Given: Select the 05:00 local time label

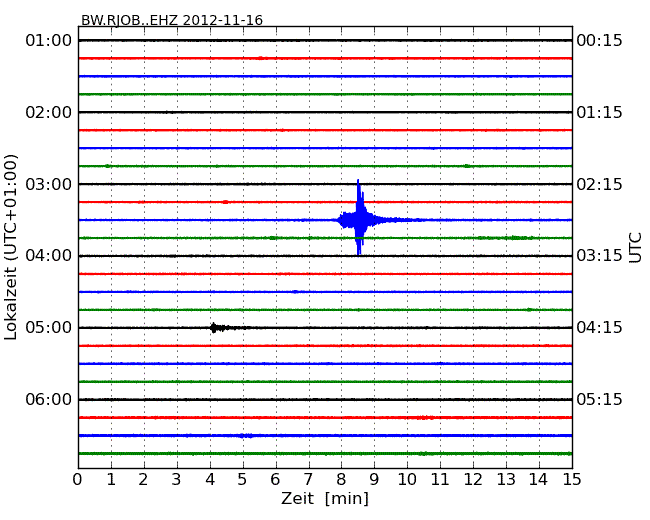Looking at the screenshot, I should (x=49, y=328).
